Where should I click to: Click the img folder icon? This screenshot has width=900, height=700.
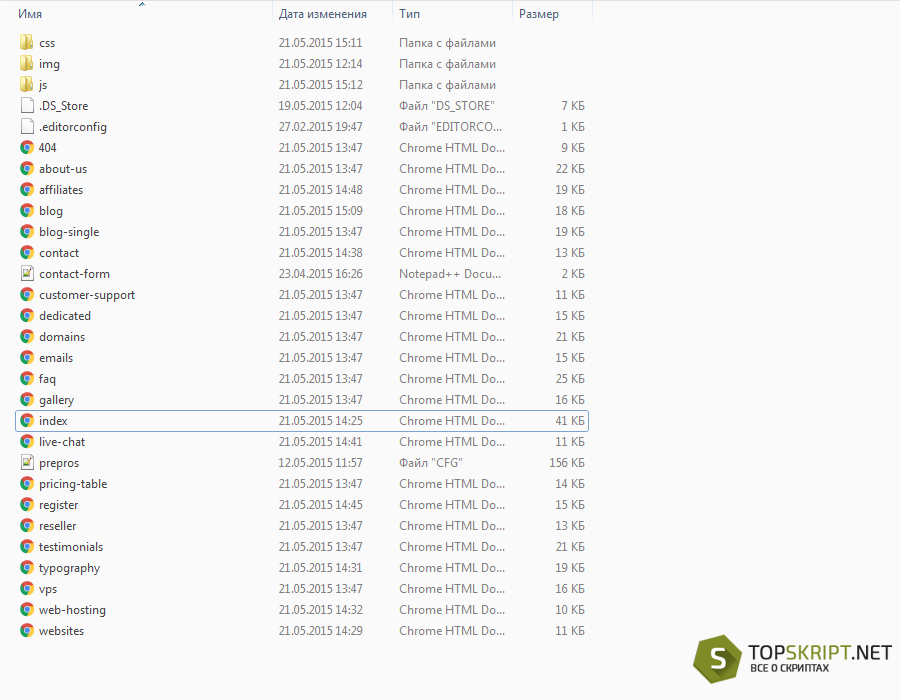pyautogui.click(x=26, y=64)
